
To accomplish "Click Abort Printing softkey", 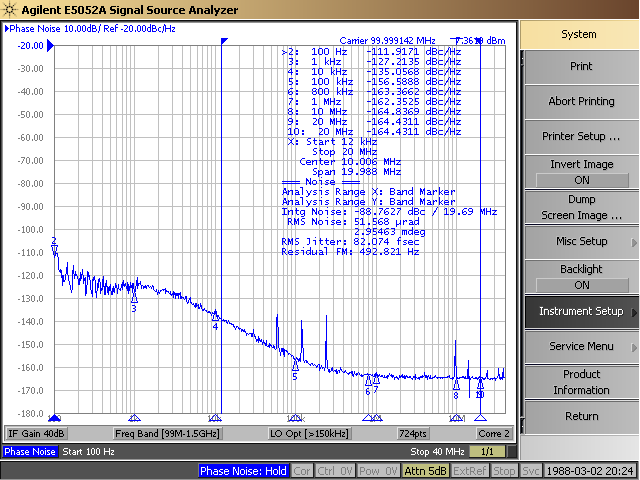I will [581, 102].
